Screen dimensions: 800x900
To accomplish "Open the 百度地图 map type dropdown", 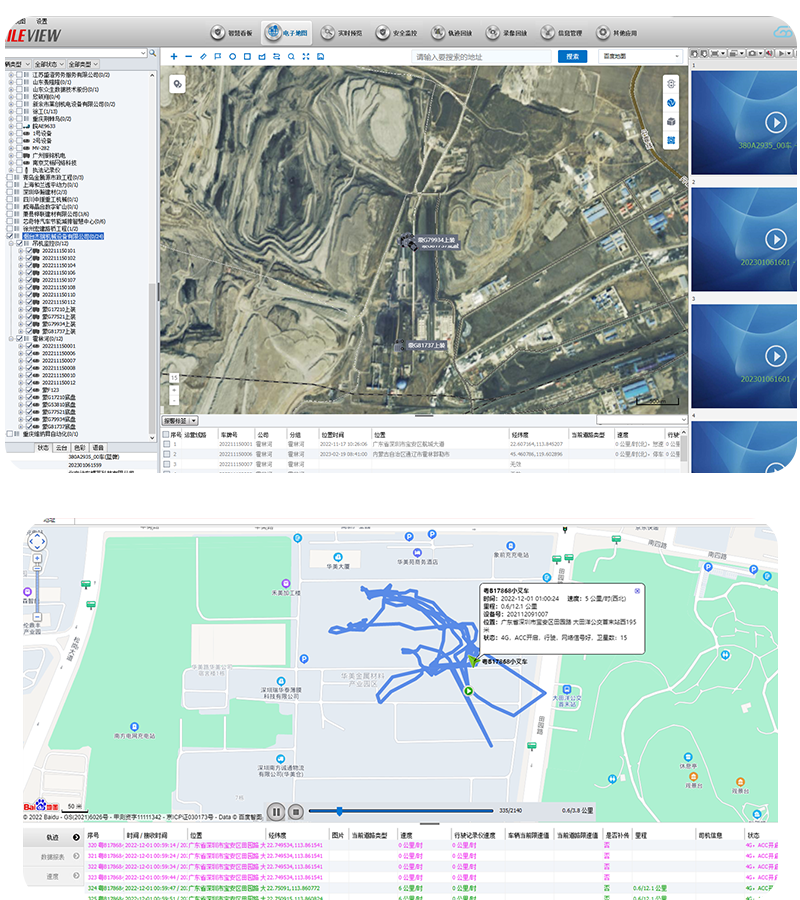I will pos(640,57).
